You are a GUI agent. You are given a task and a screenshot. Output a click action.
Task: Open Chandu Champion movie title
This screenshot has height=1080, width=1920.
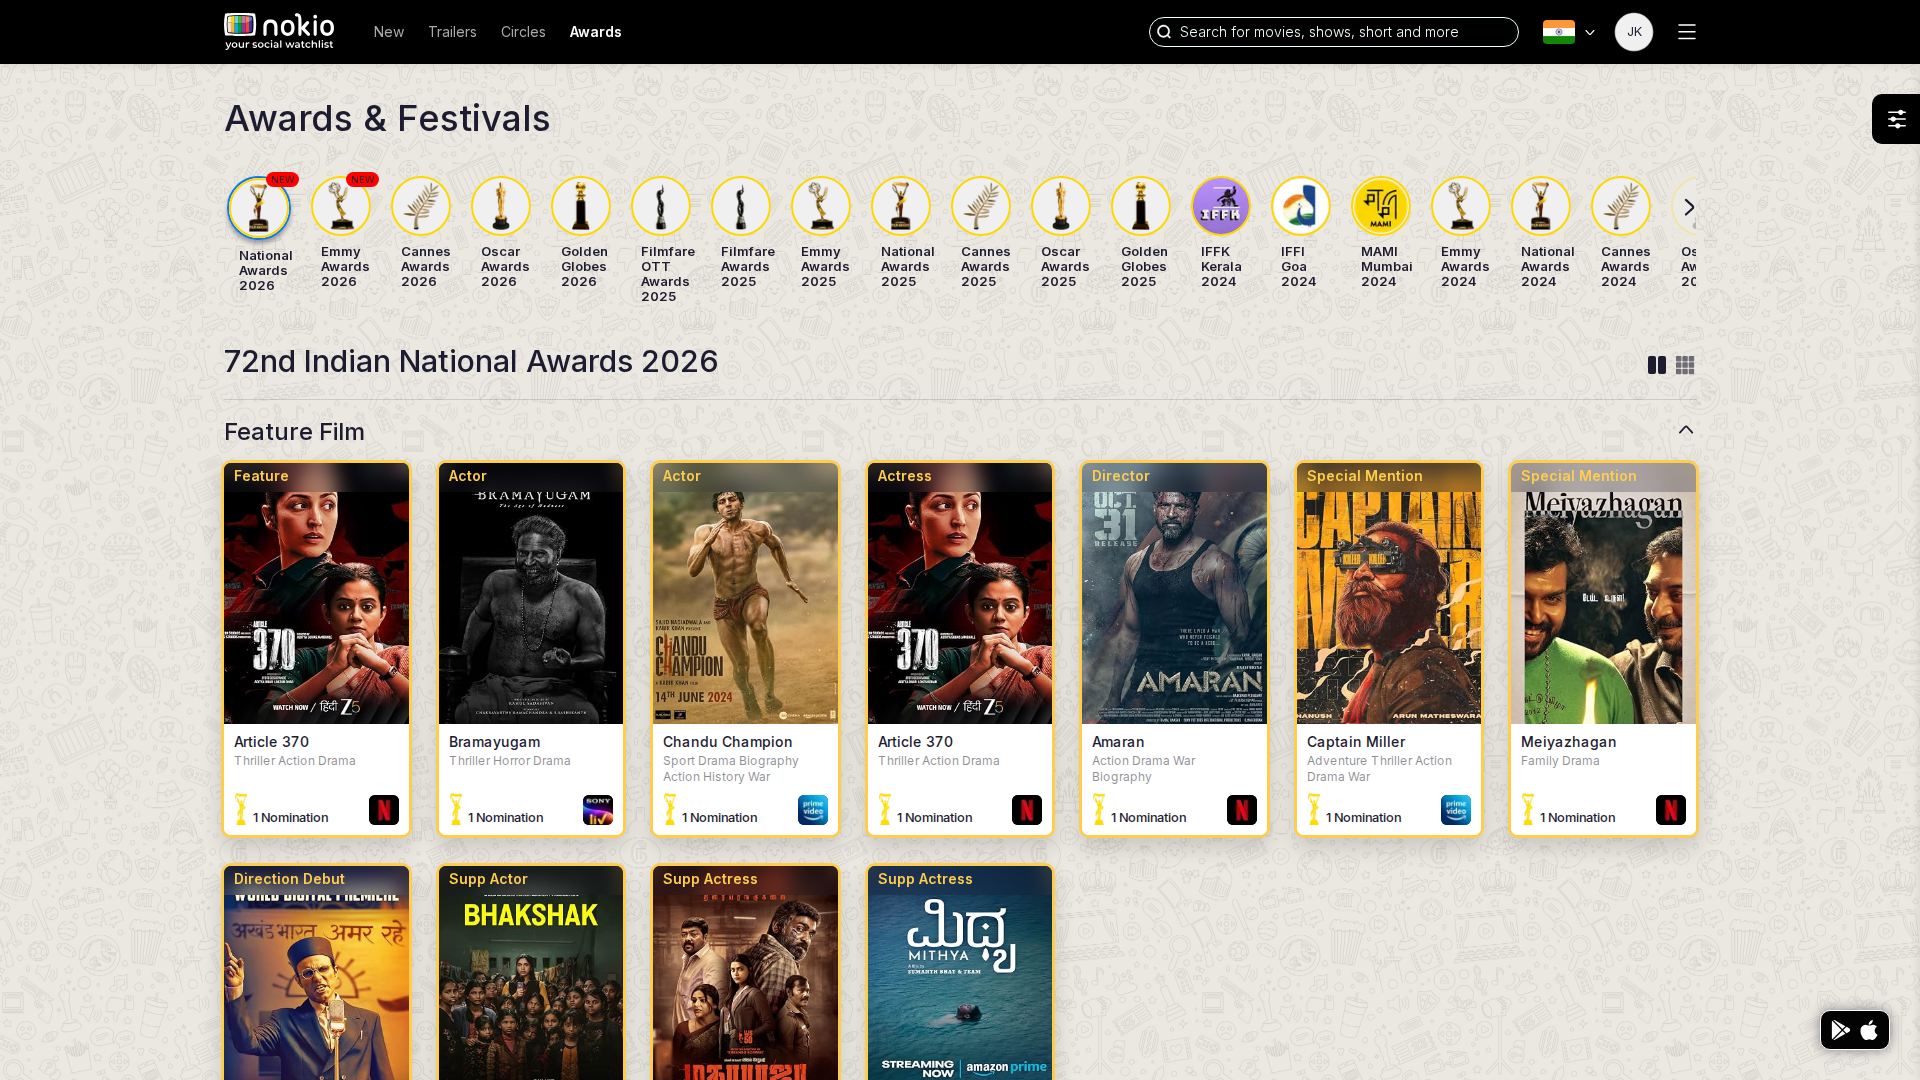727,742
